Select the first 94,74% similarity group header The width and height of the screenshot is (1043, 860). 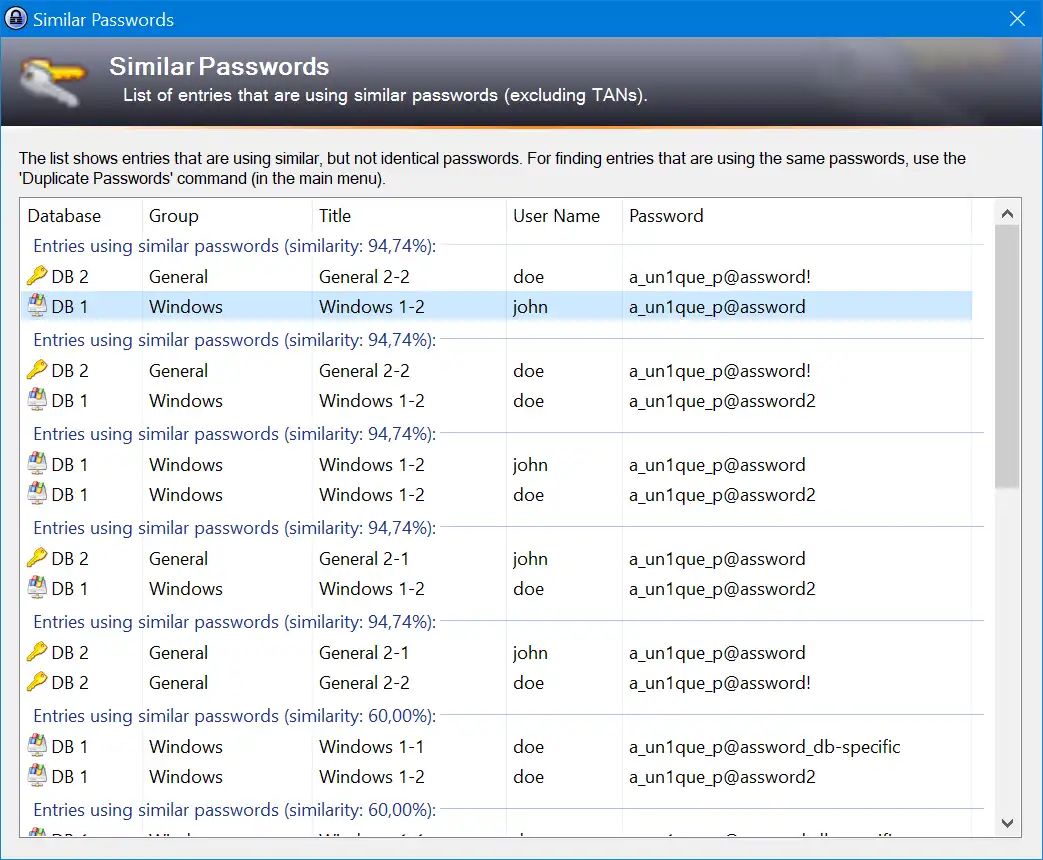click(x=234, y=246)
